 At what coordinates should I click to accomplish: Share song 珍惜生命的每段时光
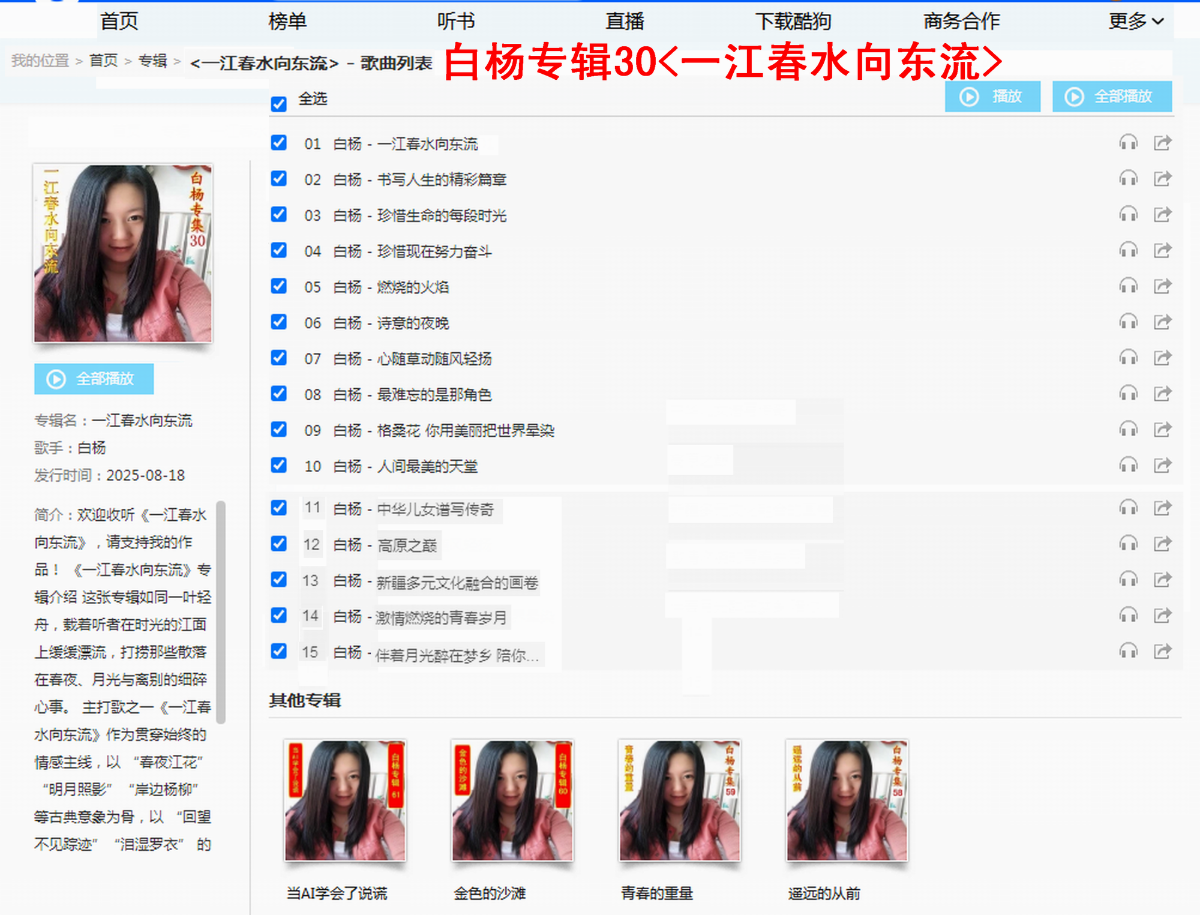(1162, 214)
